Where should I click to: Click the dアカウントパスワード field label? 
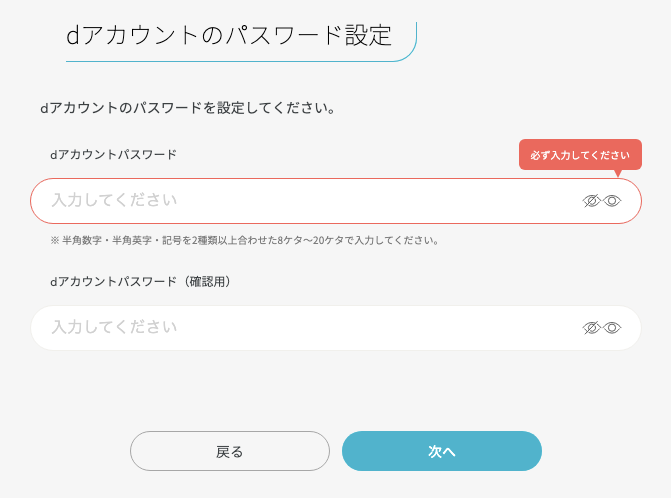(x=113, y=154)
